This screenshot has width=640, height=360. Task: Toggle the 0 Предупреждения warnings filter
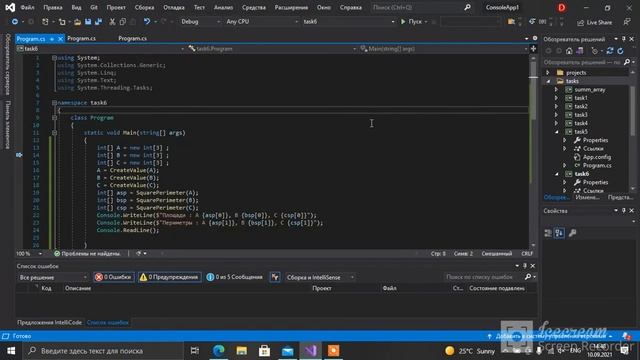coord(169,277)
